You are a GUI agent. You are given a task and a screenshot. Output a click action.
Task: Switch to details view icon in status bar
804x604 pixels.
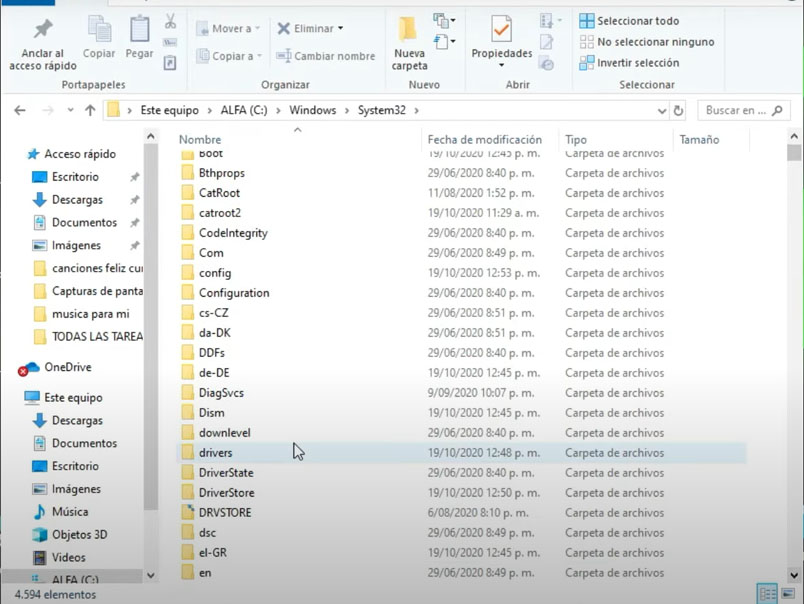(x=768, y=594)
